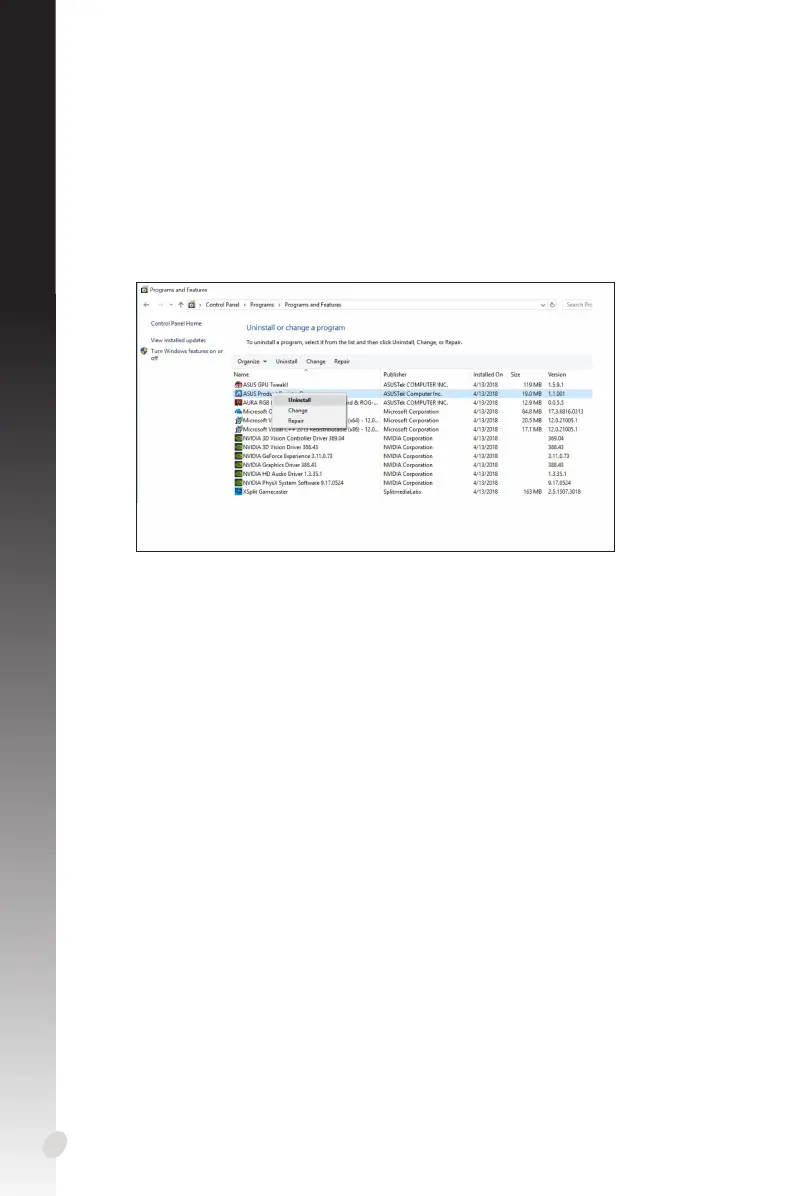Select NVIDIA Graphics Driver 388.43 row
Image resolution: width=794 pixels, height=1196 pixels.
click(x=413, y=465)
